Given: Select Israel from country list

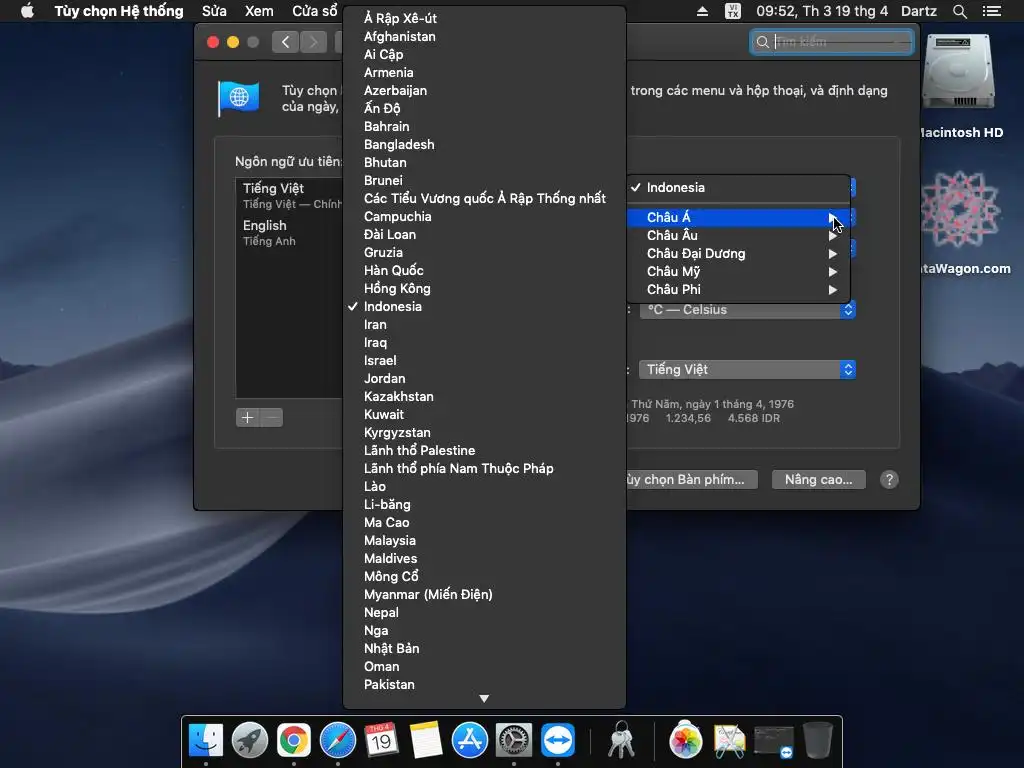Looking at the screenshot, I should click(484, 360).
